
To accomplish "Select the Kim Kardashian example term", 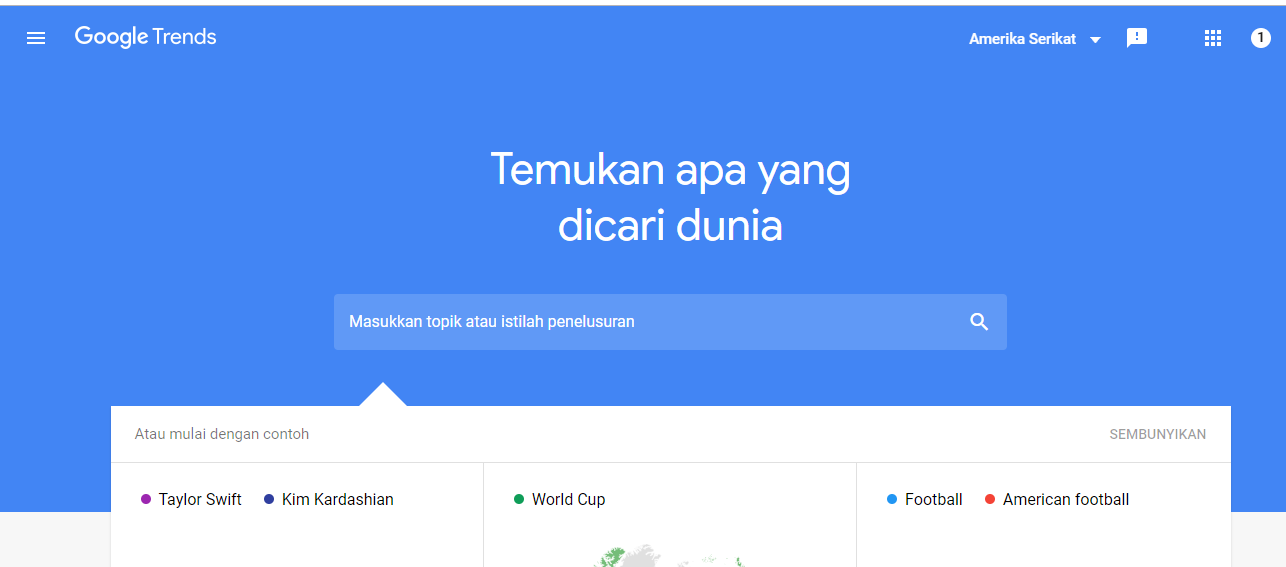I will coord(338,499).
